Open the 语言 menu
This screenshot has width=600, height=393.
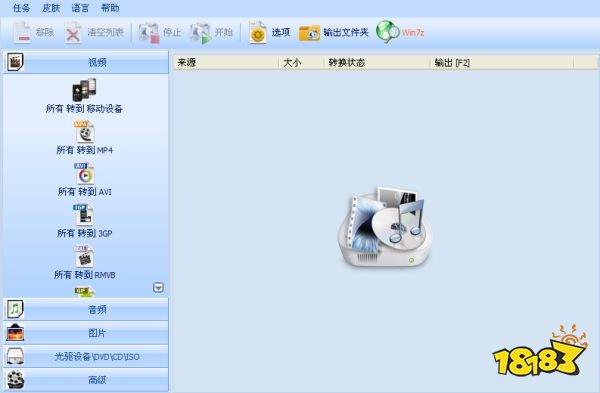[80, 8]
